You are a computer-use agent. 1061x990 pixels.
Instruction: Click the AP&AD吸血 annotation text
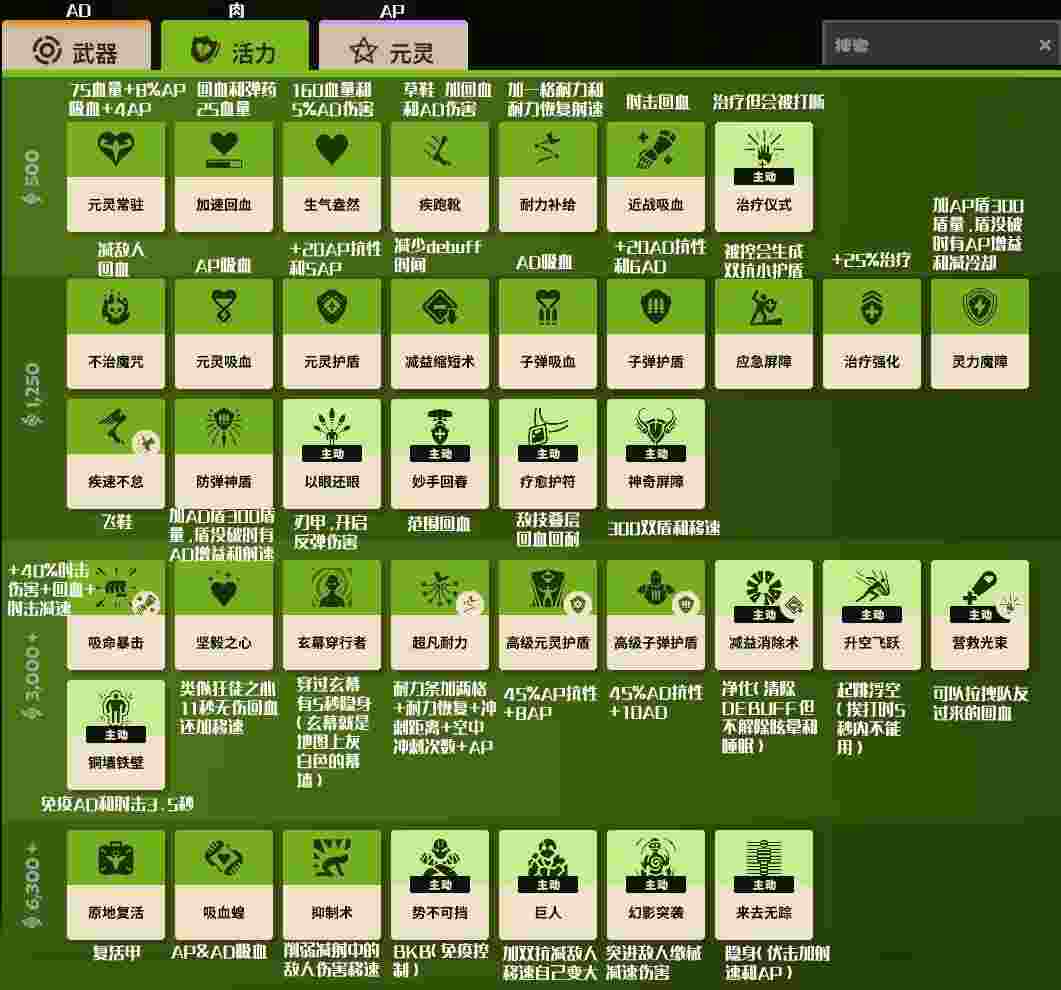point(219,952)
